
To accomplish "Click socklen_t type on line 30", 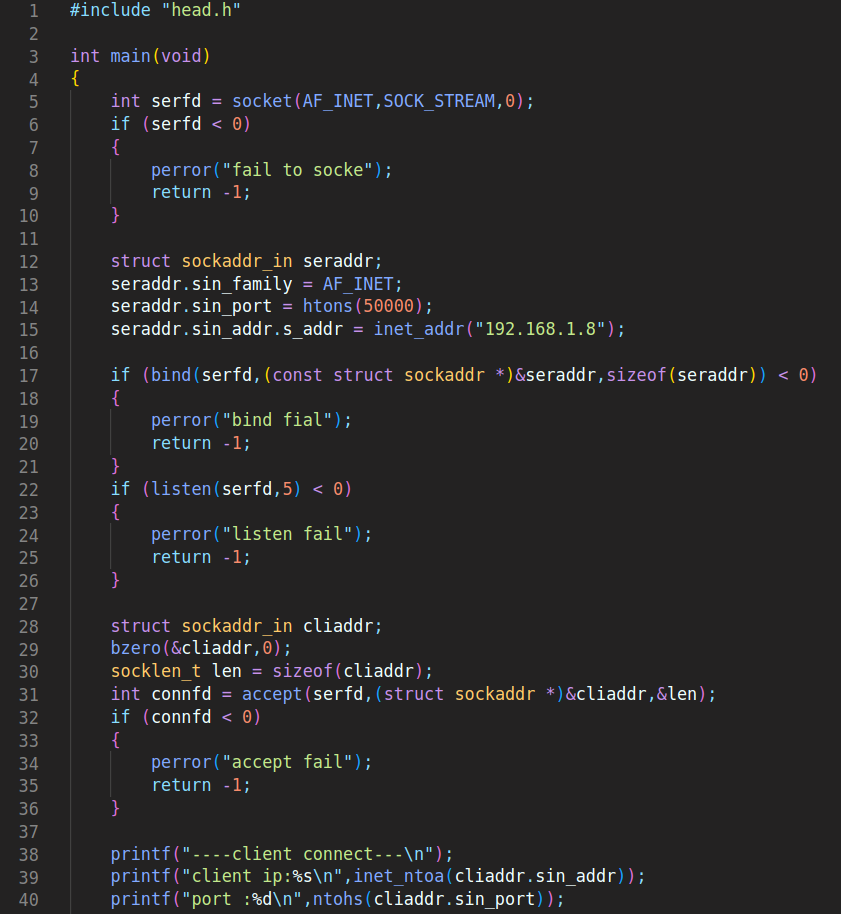I will click(156, 671).
